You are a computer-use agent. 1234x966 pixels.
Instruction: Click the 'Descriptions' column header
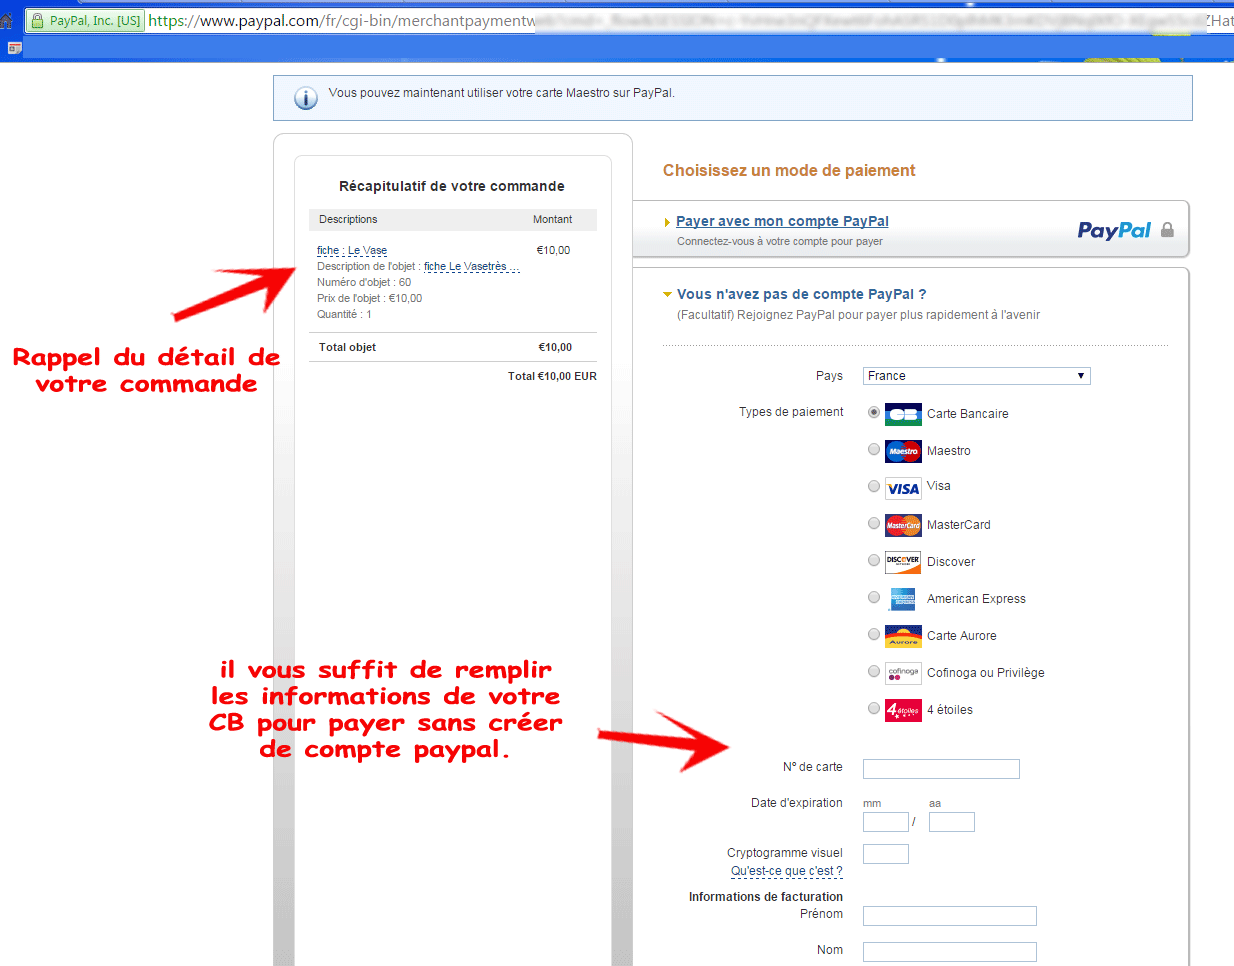tap(348, 219)
